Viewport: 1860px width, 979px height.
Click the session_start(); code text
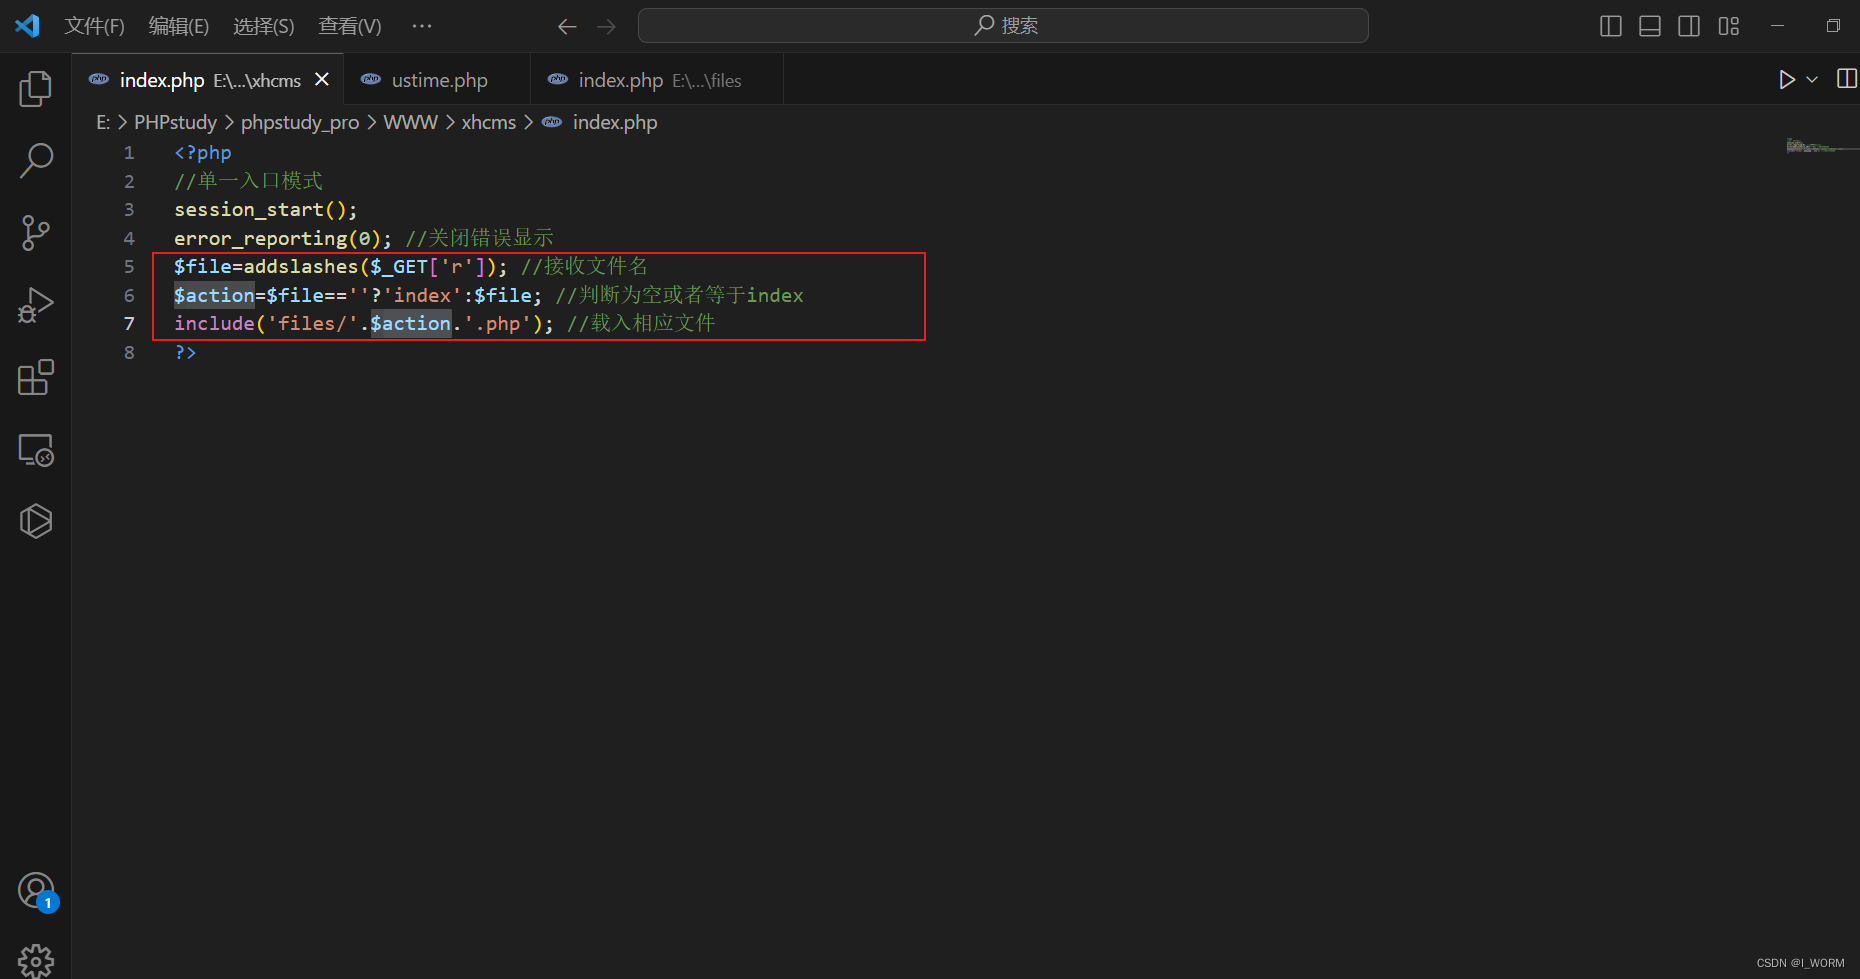(x=266, y=210)
